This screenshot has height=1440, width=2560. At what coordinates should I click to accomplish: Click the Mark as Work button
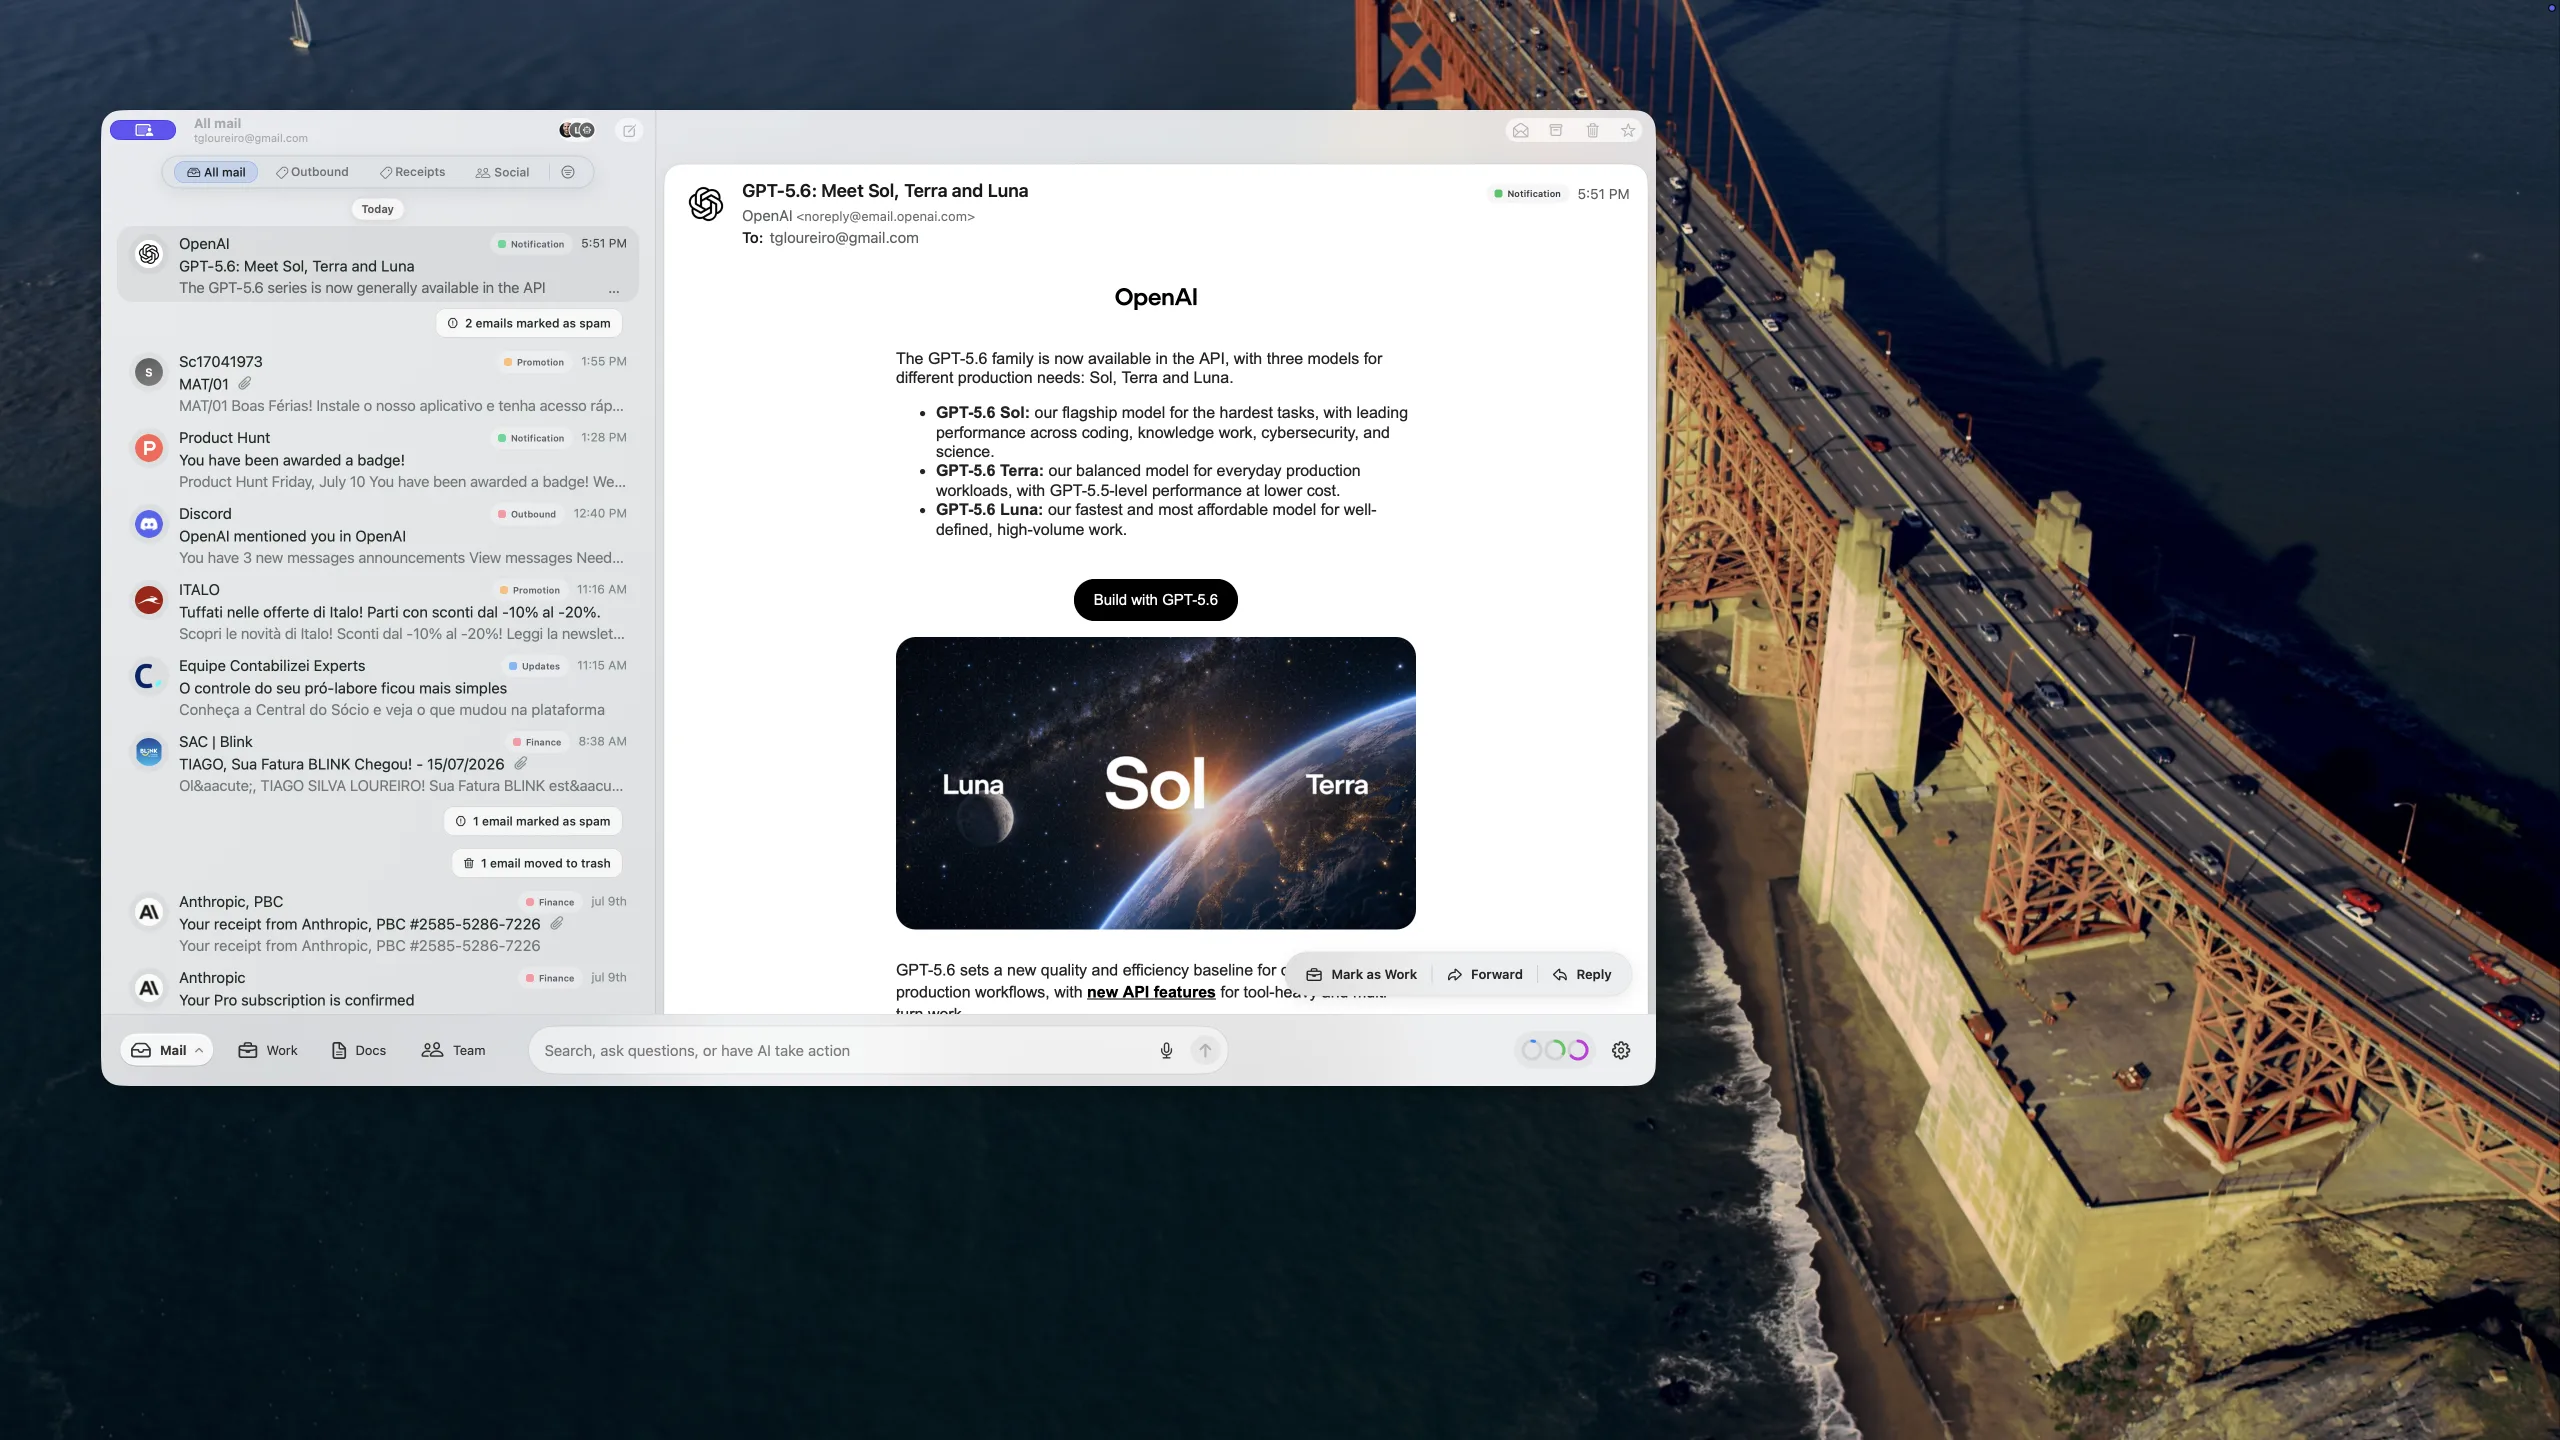point(1362,974)
